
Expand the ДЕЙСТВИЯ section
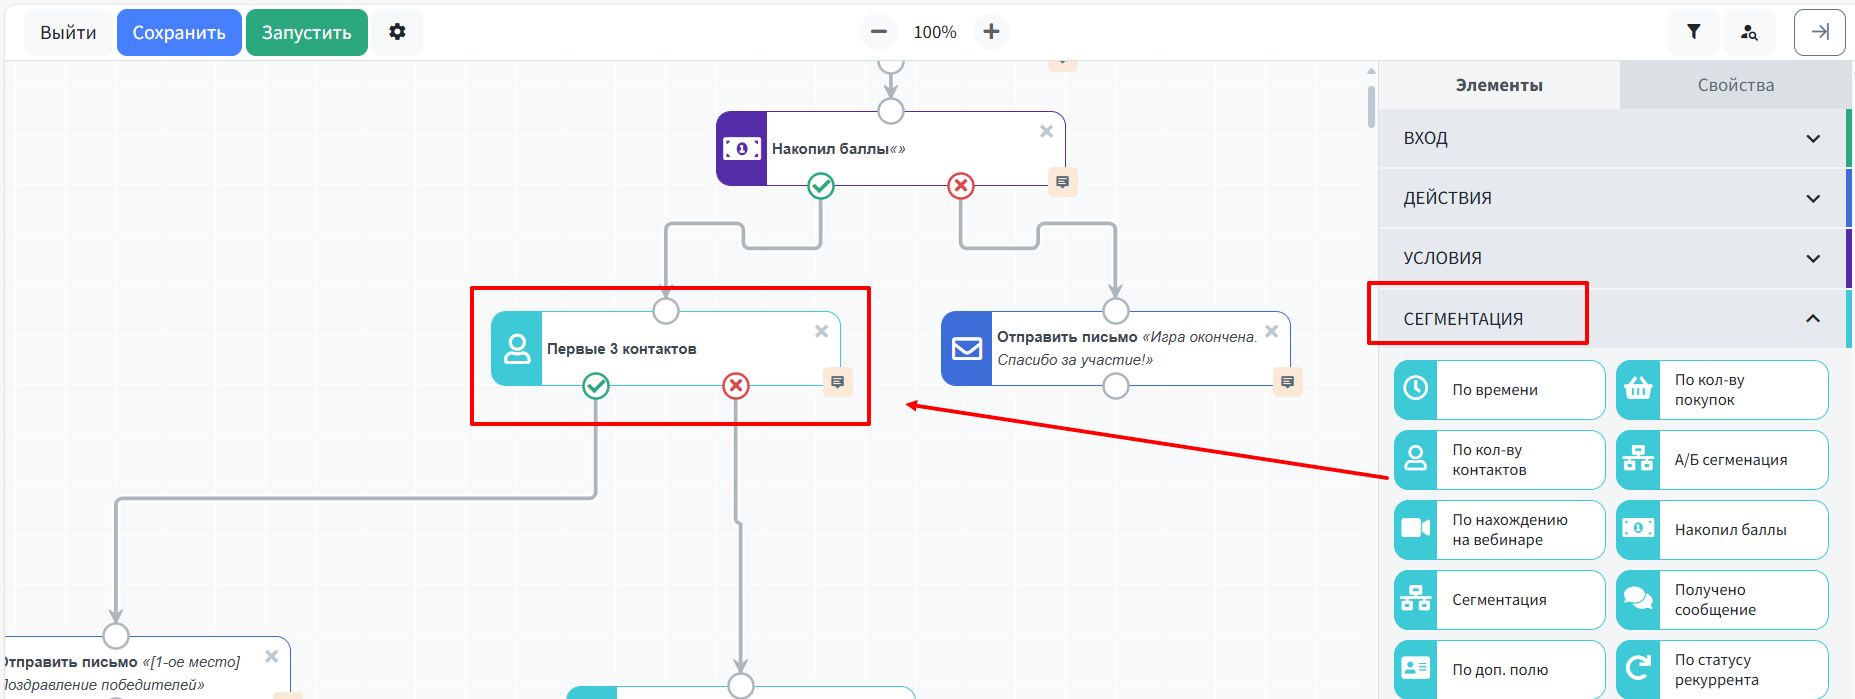coord(1612,198)
